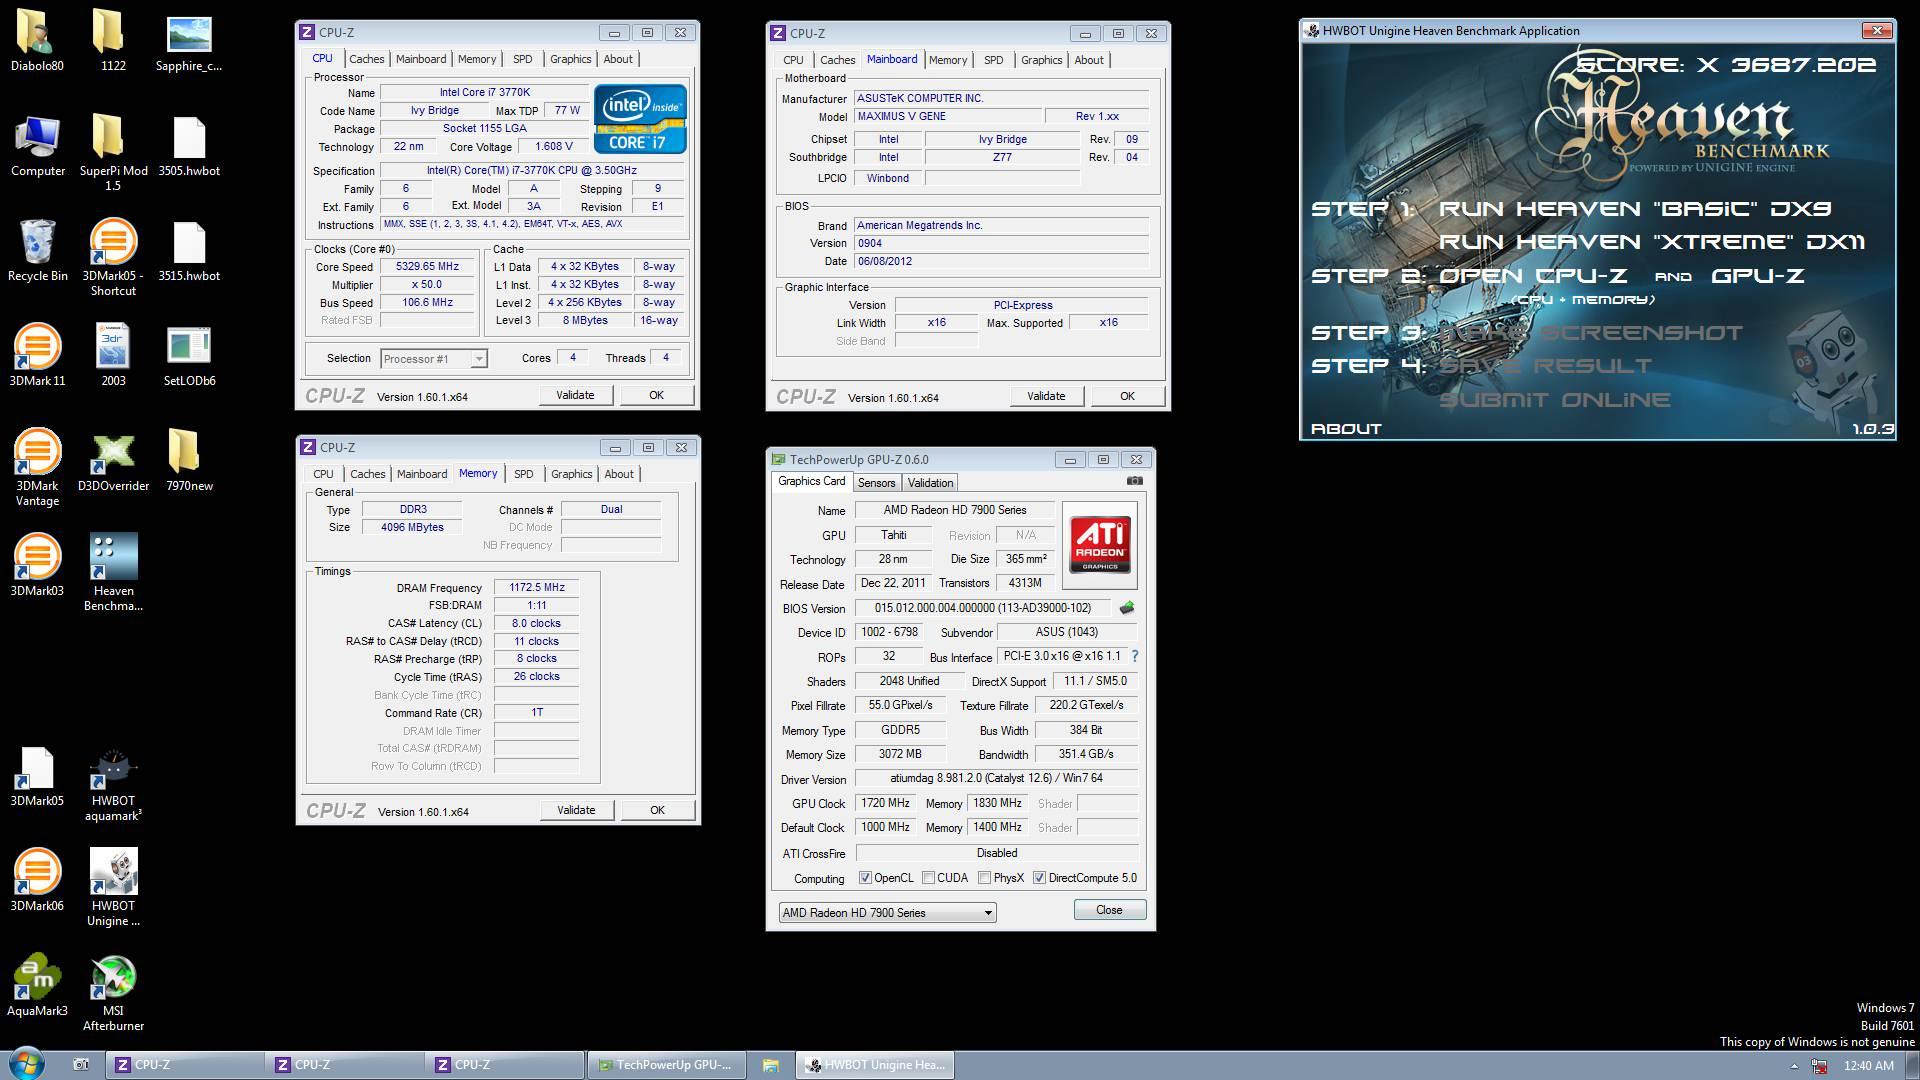The height and width of the screenshot is (1080, 1920).
Task: Click the GPU Clock 1720 MHz field
Action: pyautogui.click(x=885, y=803)
